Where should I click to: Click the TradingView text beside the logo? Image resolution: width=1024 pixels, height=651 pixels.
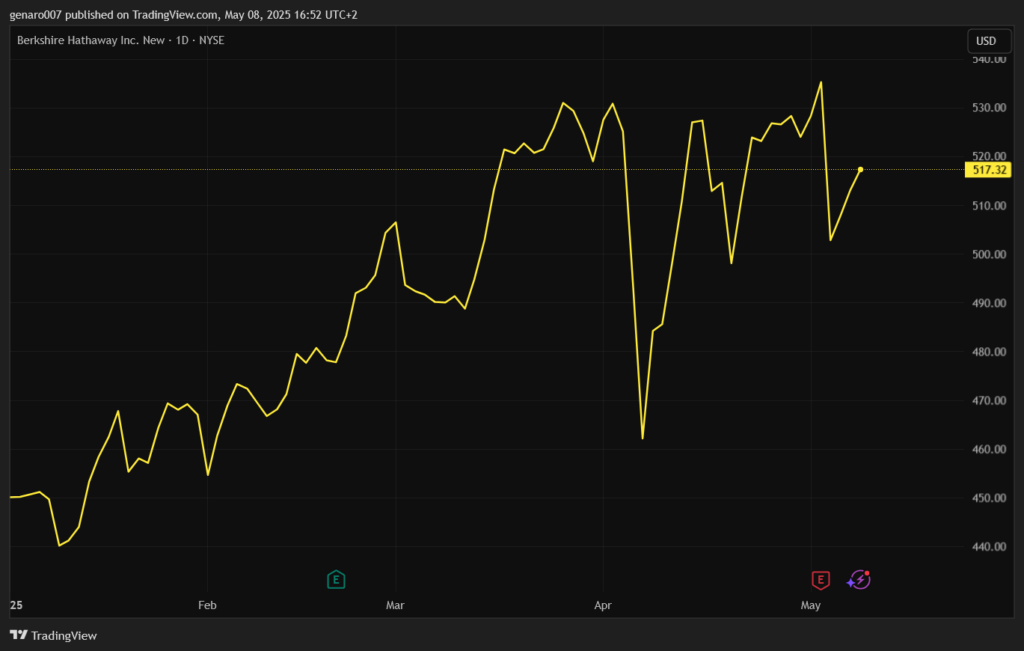pos(64,635)
